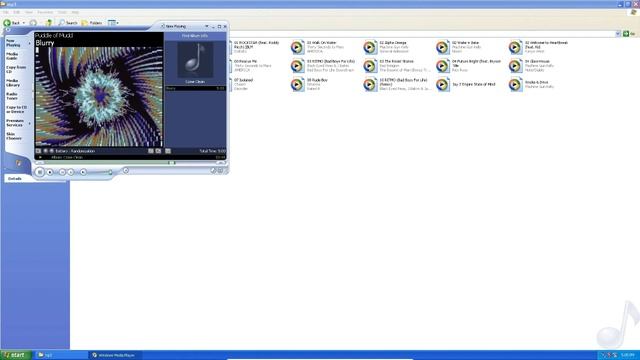
Task: Select the 04 Future Bright file icon
Action: (442, 66)
